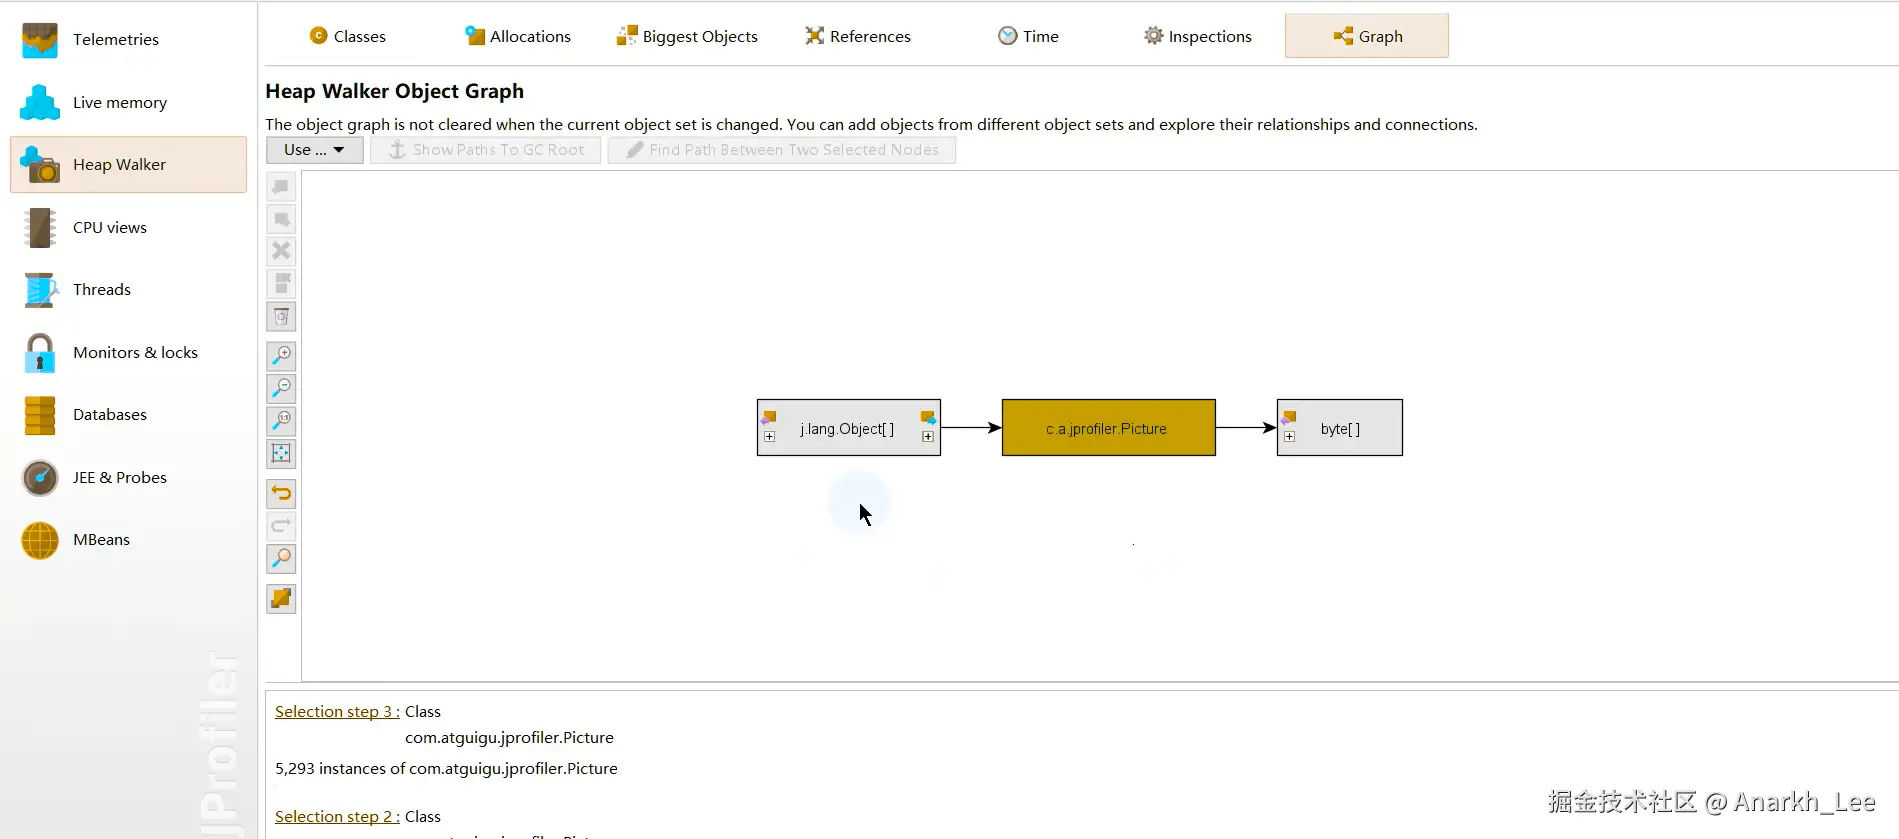Open the Use ... dropdown
Image resolution: width=1899 pixels, height=839 pixels.
(314, 150)
